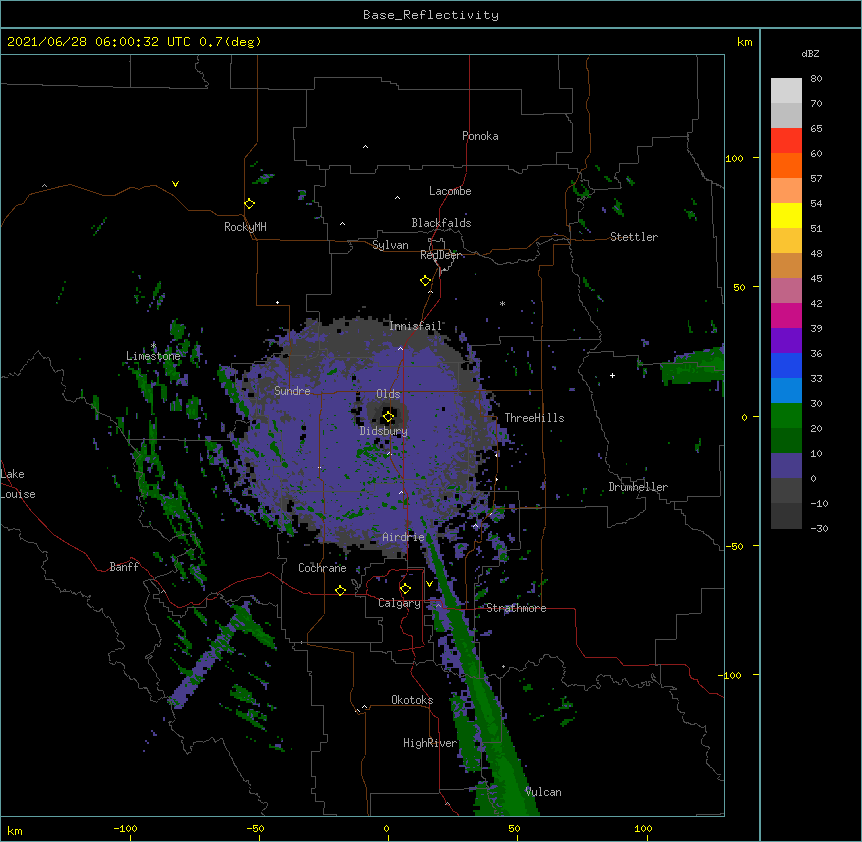Click the magenta 39-42 dBZ swatch
Image resolution: width=862 pixels, height=842 pixels.
pos(786,315)
